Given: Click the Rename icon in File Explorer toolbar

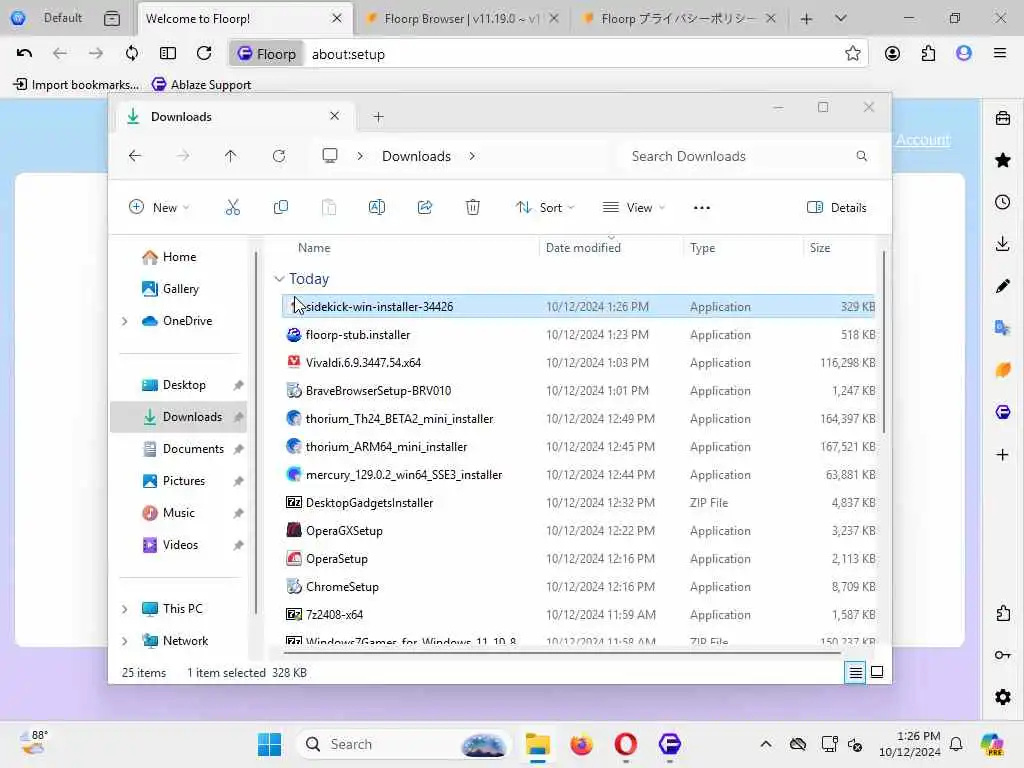Looking at the screenshot, I should coord(377,208).
